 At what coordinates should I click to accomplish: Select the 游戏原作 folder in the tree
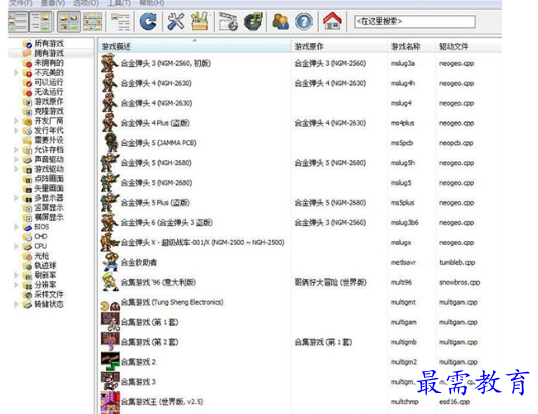point(49,102)
